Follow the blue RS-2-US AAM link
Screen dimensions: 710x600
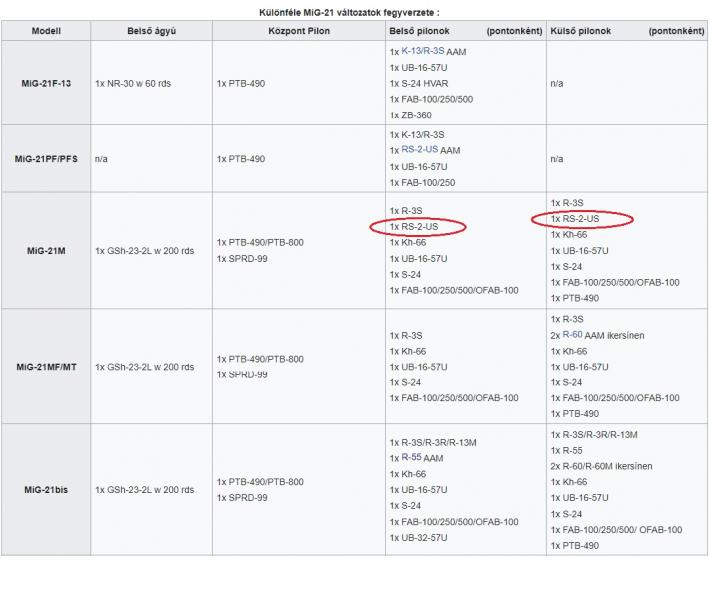419,149
